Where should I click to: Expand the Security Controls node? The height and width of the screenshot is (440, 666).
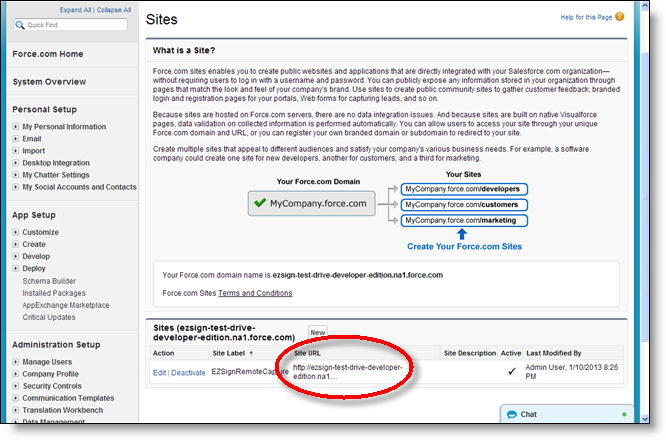point(16,385)
